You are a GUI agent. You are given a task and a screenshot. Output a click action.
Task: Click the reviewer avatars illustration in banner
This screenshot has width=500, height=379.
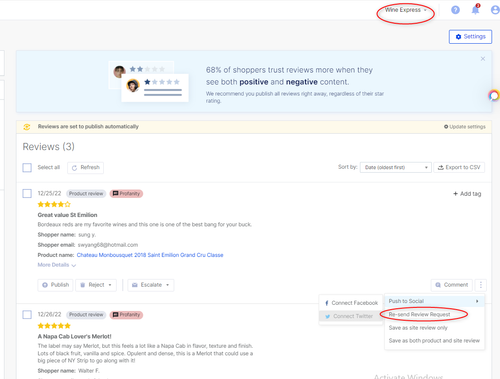tap(148, 82)
